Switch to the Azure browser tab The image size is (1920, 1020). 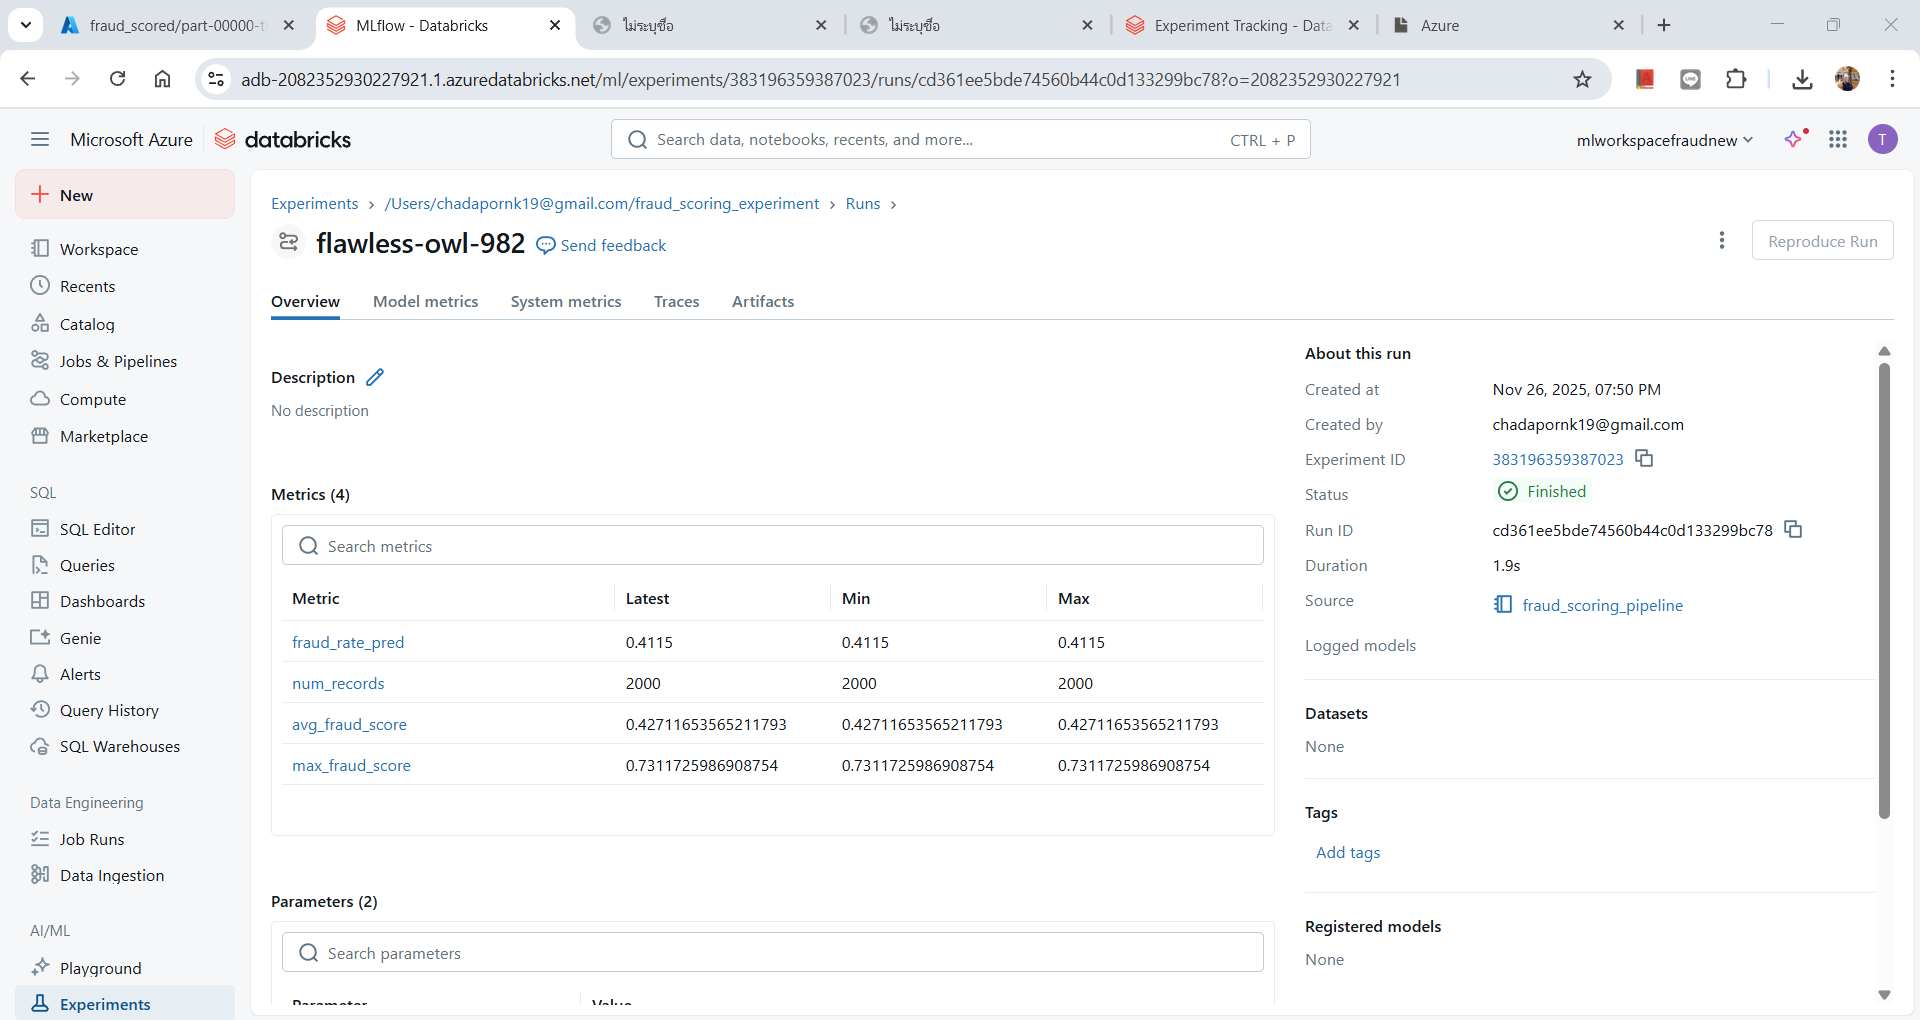[1510, 25]
